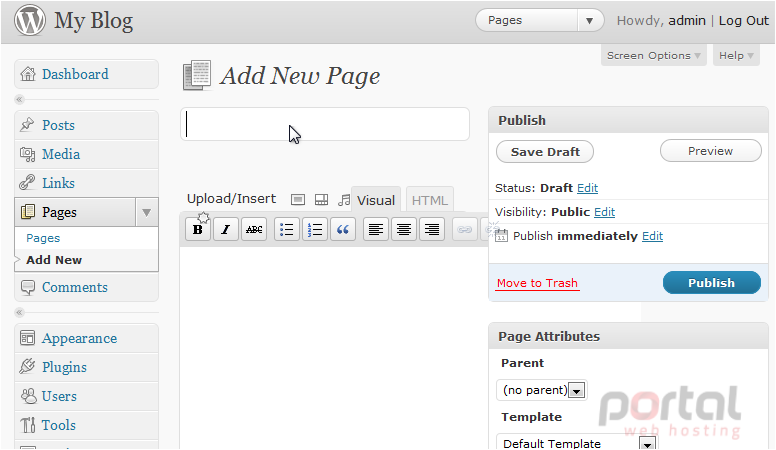Click the Tools wrench icon
This screenshot has height=450, width=776.
pyautogui.click(x=28, y=425)
